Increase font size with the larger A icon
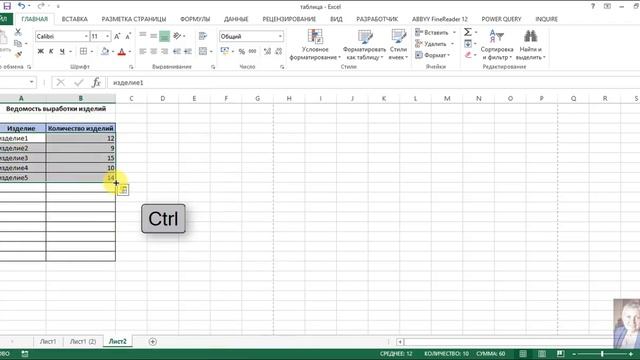 coord(117,36)
